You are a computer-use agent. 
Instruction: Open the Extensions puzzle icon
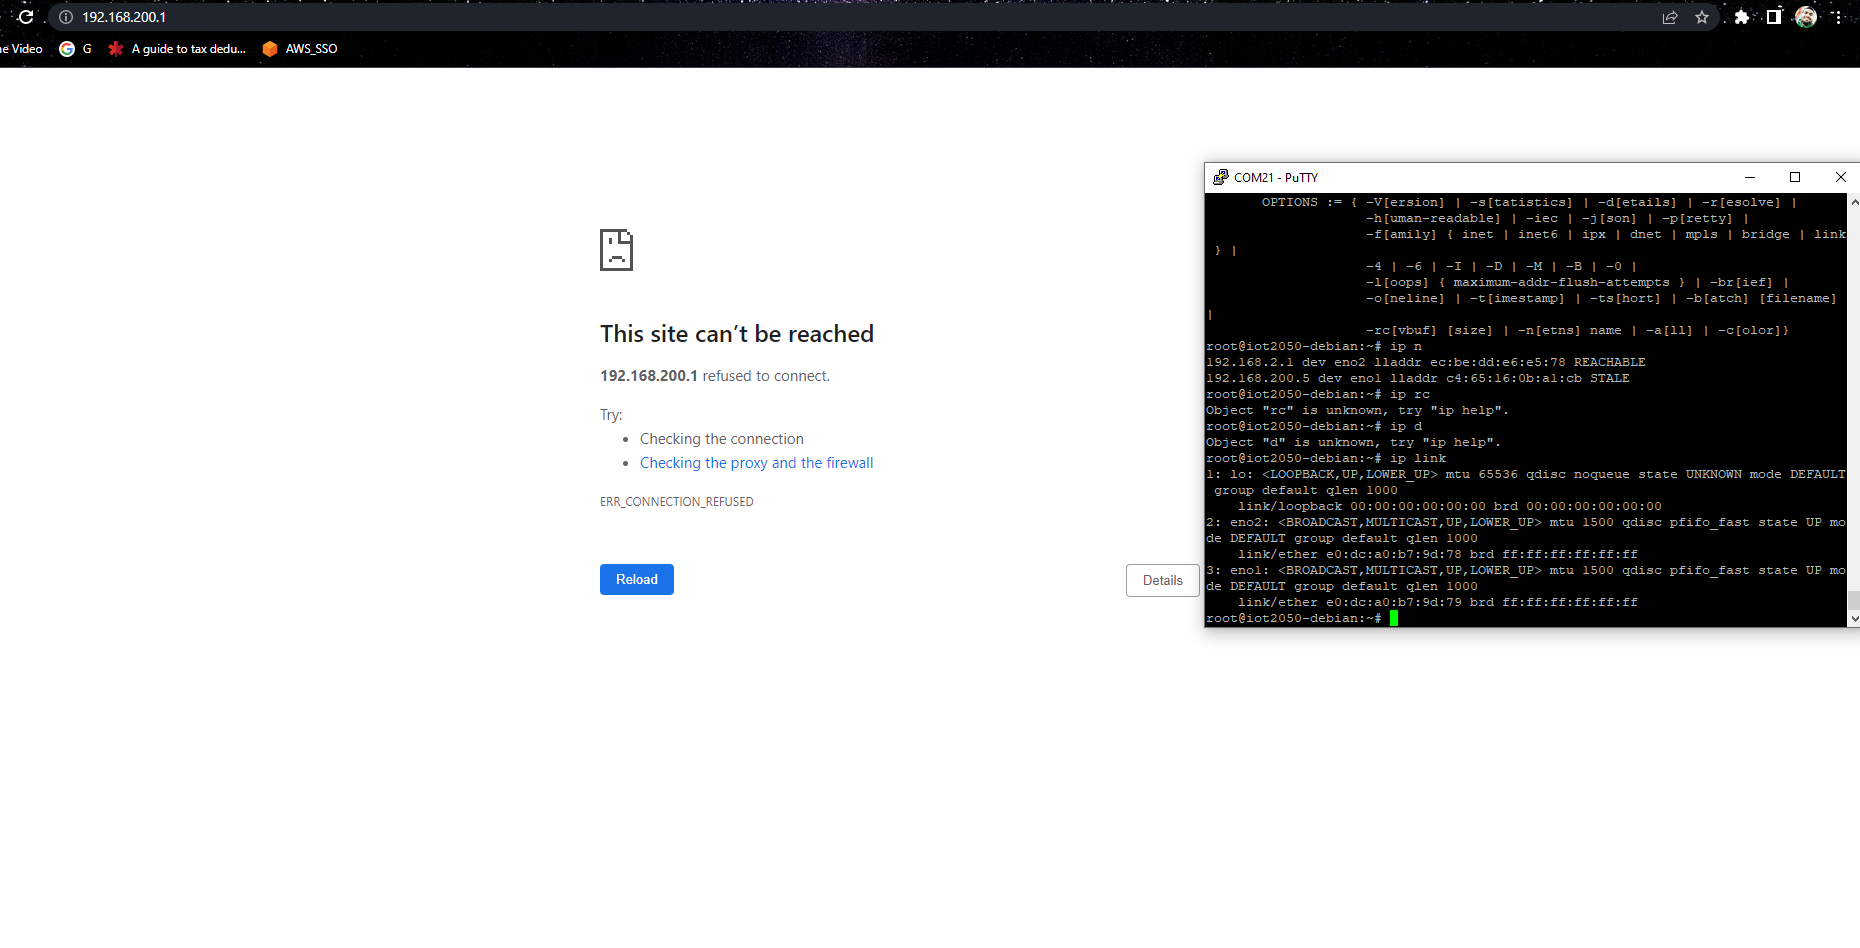point(1742,17)
